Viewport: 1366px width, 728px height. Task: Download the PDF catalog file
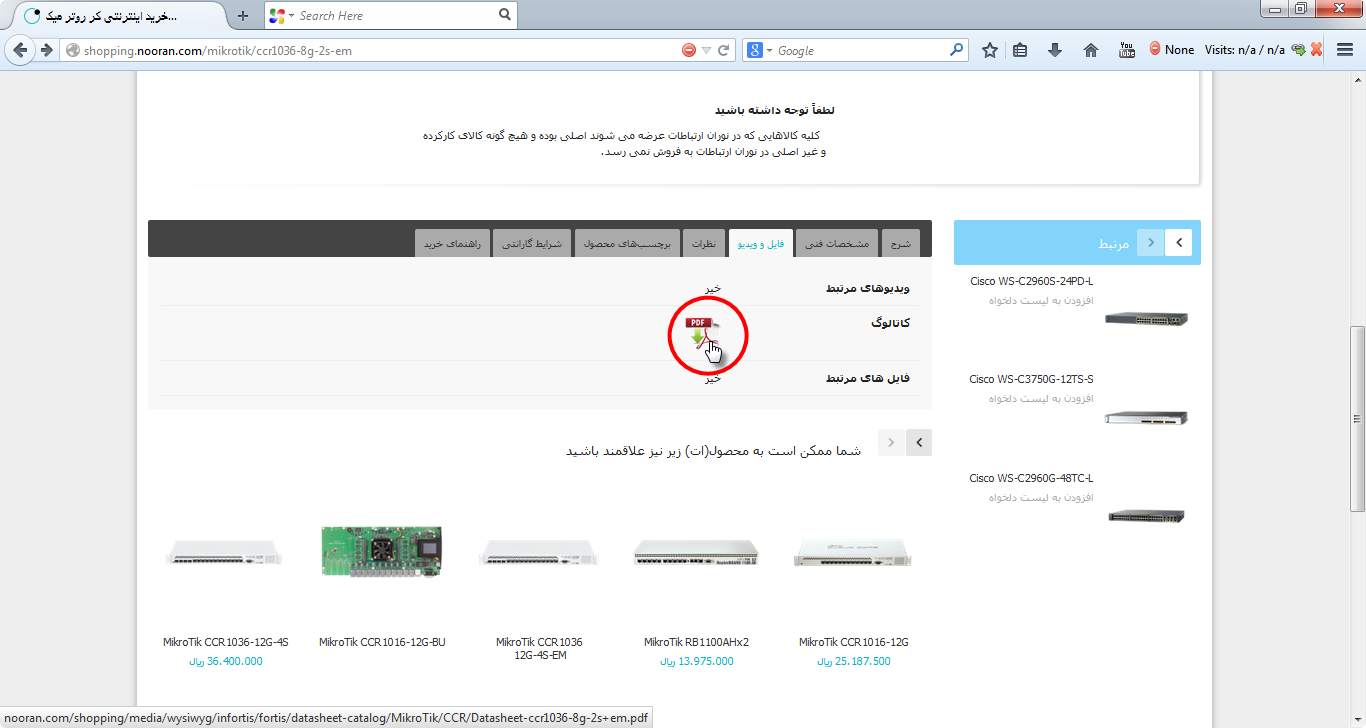(701, 332)
